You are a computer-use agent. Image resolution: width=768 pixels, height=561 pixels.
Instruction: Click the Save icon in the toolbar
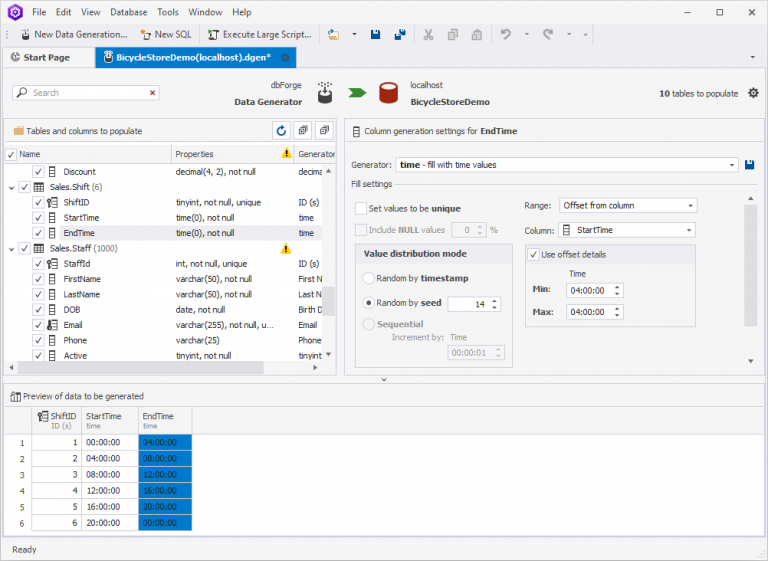[376, 34]
